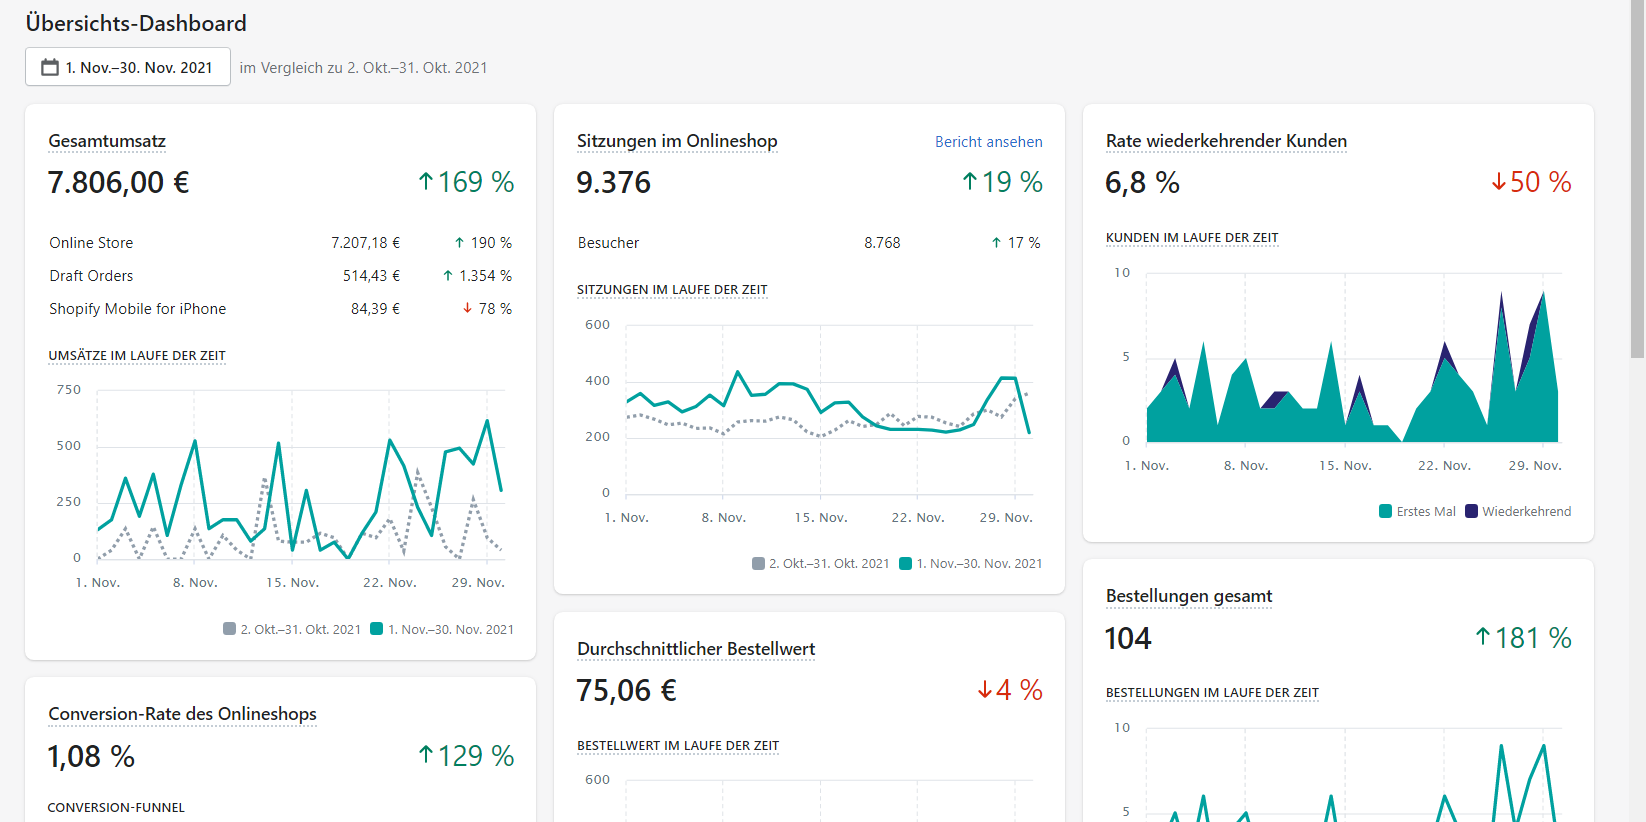Click the 9.376 sessions value
1646x822 pixels.
[x=613, y=183]
